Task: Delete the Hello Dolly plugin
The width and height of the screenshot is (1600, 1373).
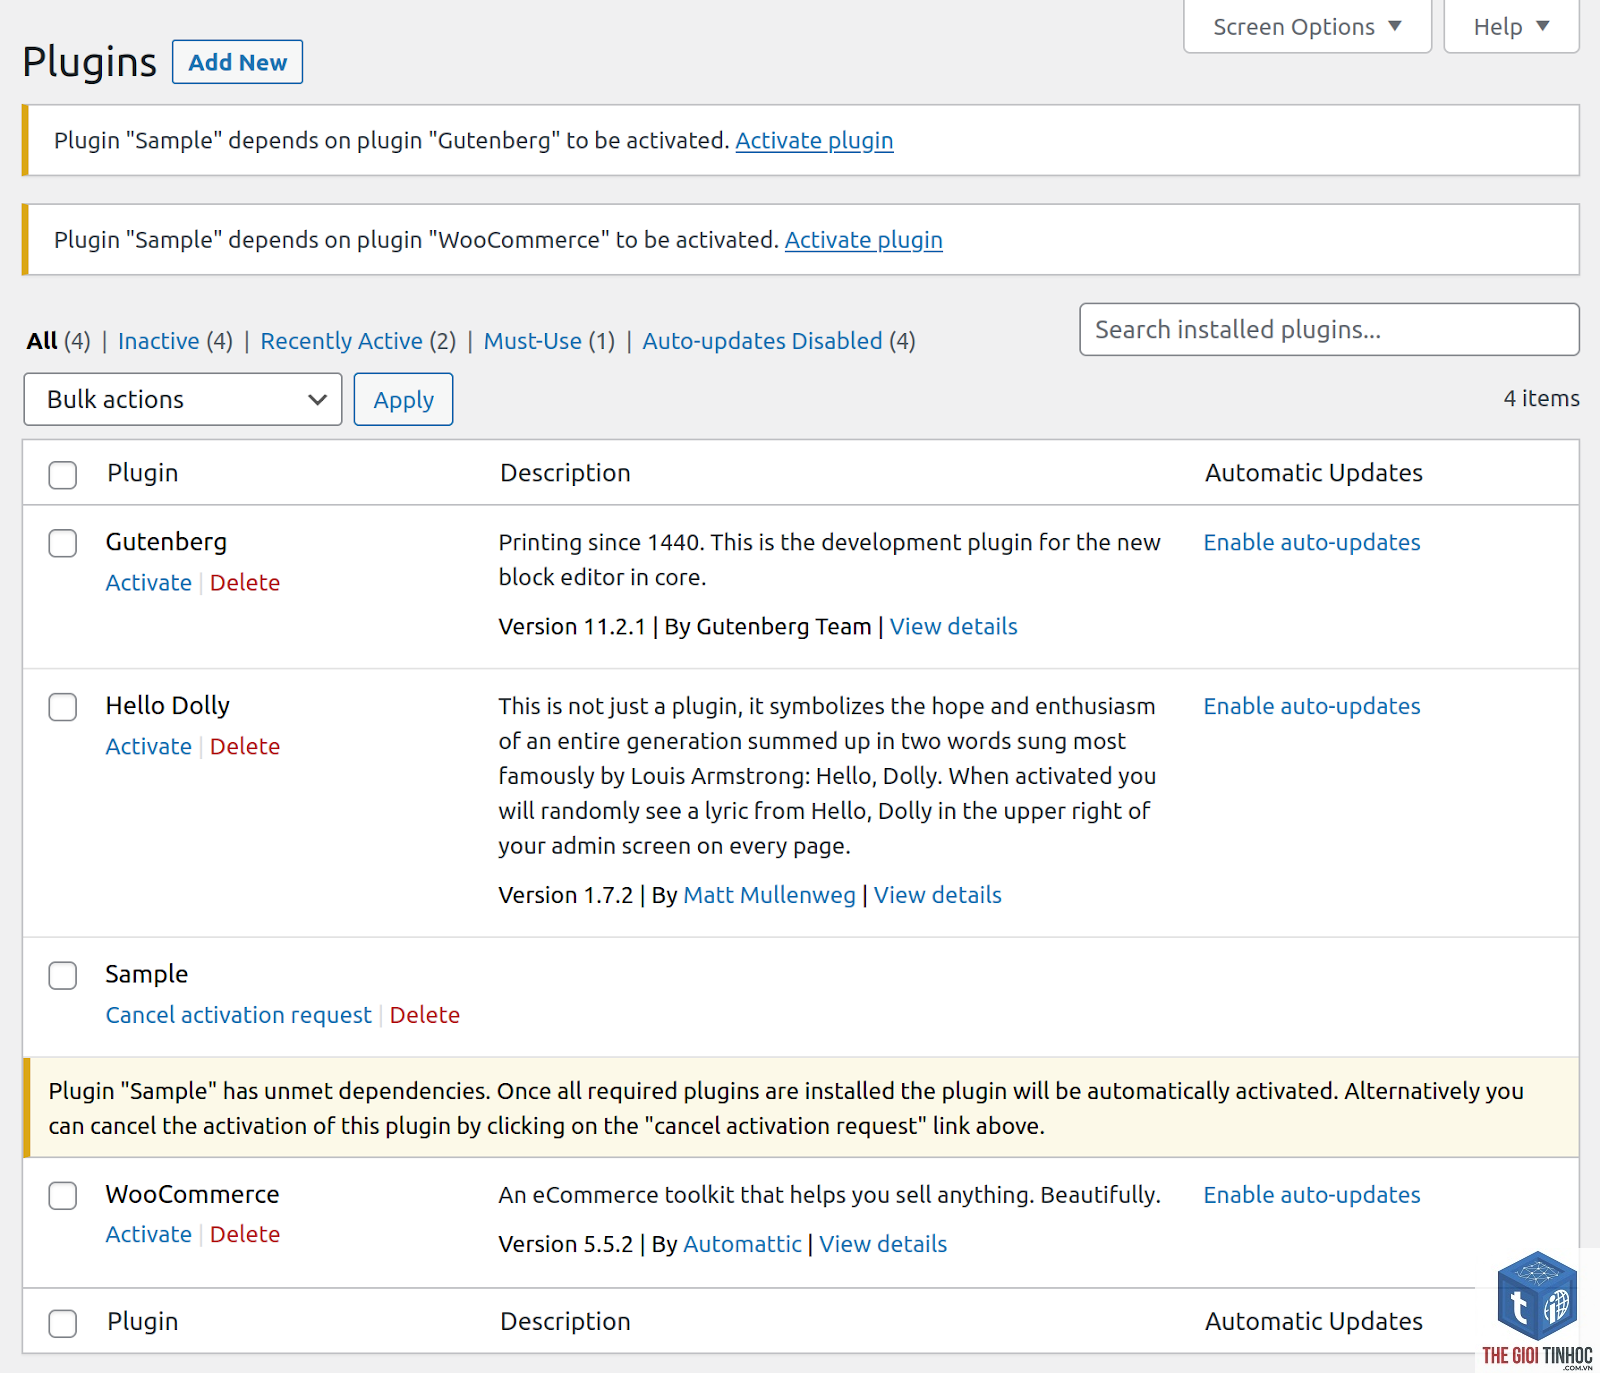Action: coord(245,747)
